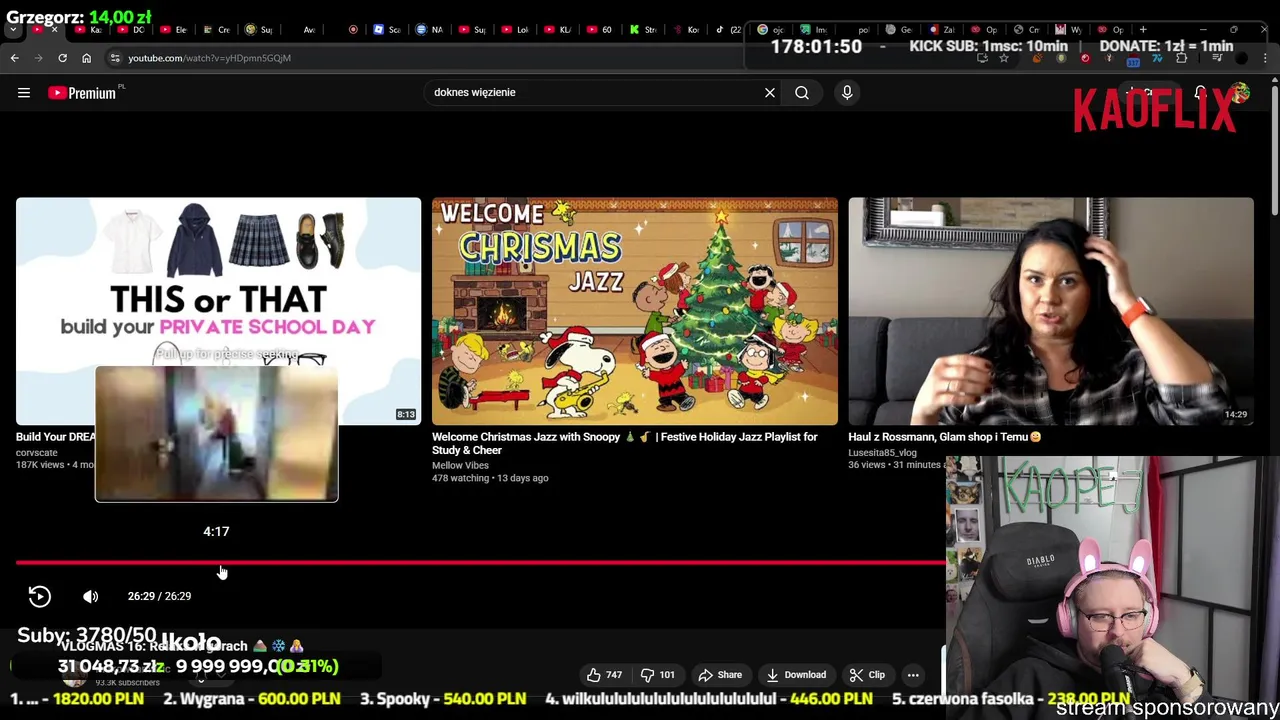Switch to the 'Str' Kick tab
Viewport: 1280px width, 720px height.
click(x=643, y=29)
